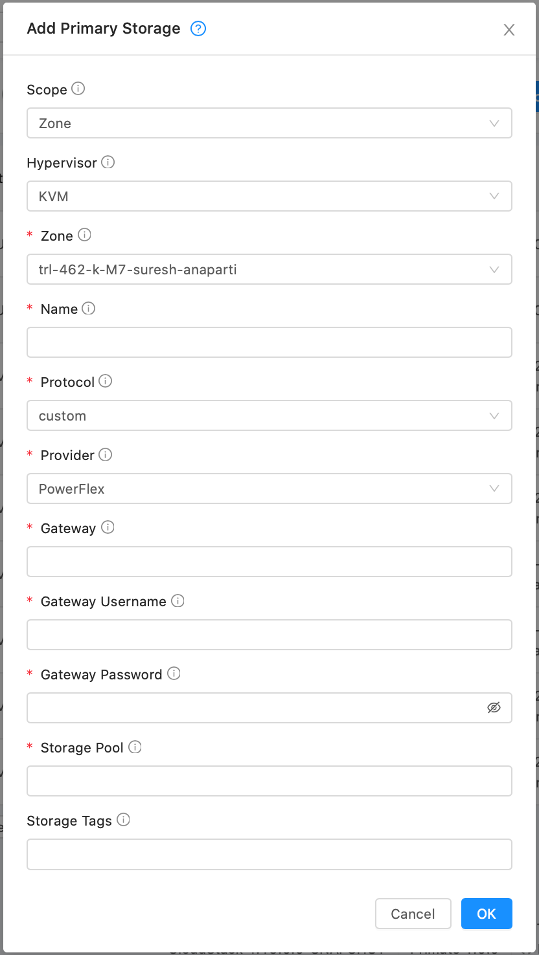The width and height of the screenshot is (540, 956).
Task: Click info icon beside Gateway Username
Action: (177, 601)
